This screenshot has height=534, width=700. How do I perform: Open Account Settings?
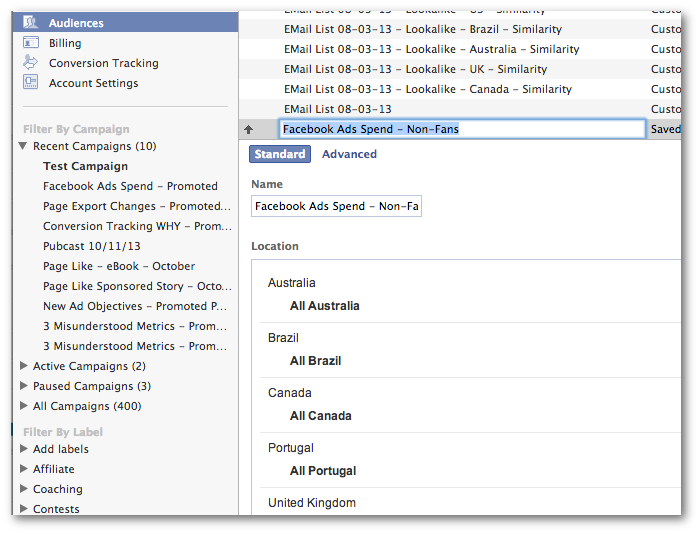tap(94, 83)
